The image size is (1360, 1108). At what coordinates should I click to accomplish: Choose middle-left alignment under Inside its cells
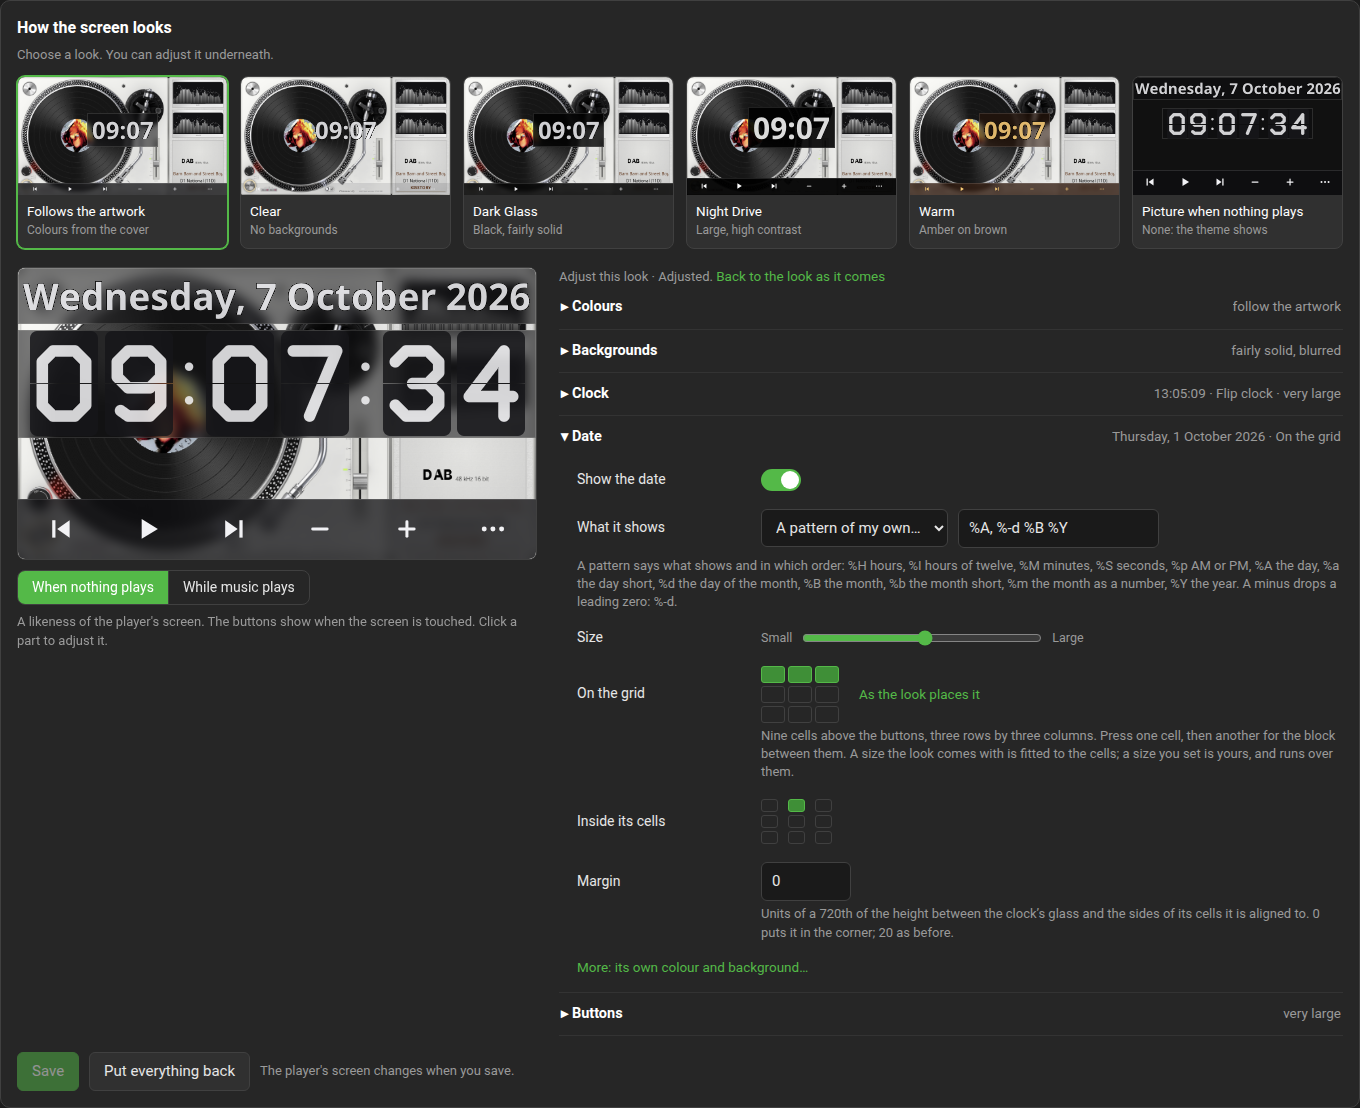769,821
